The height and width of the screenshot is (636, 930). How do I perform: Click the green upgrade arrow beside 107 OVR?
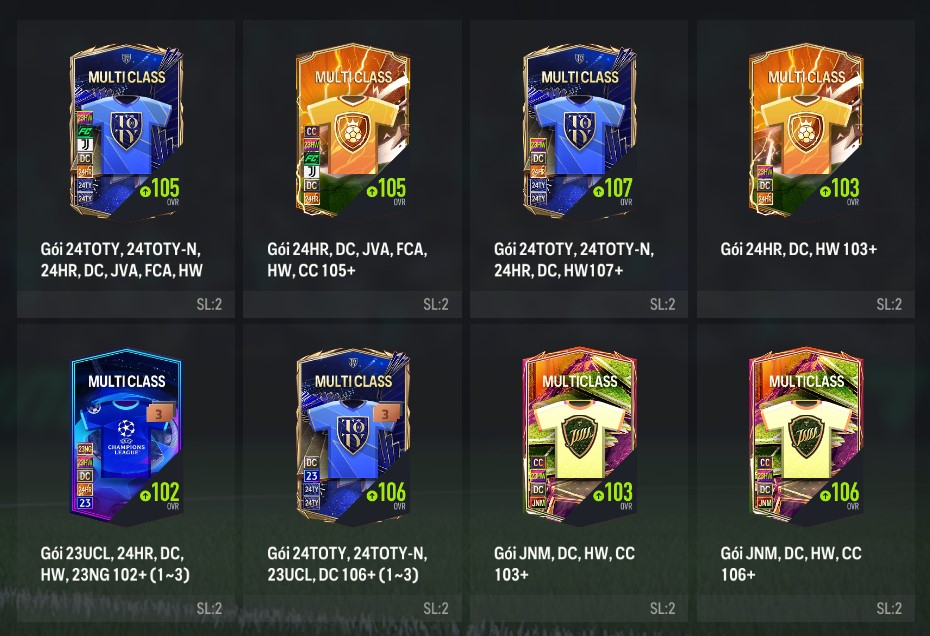598,191
